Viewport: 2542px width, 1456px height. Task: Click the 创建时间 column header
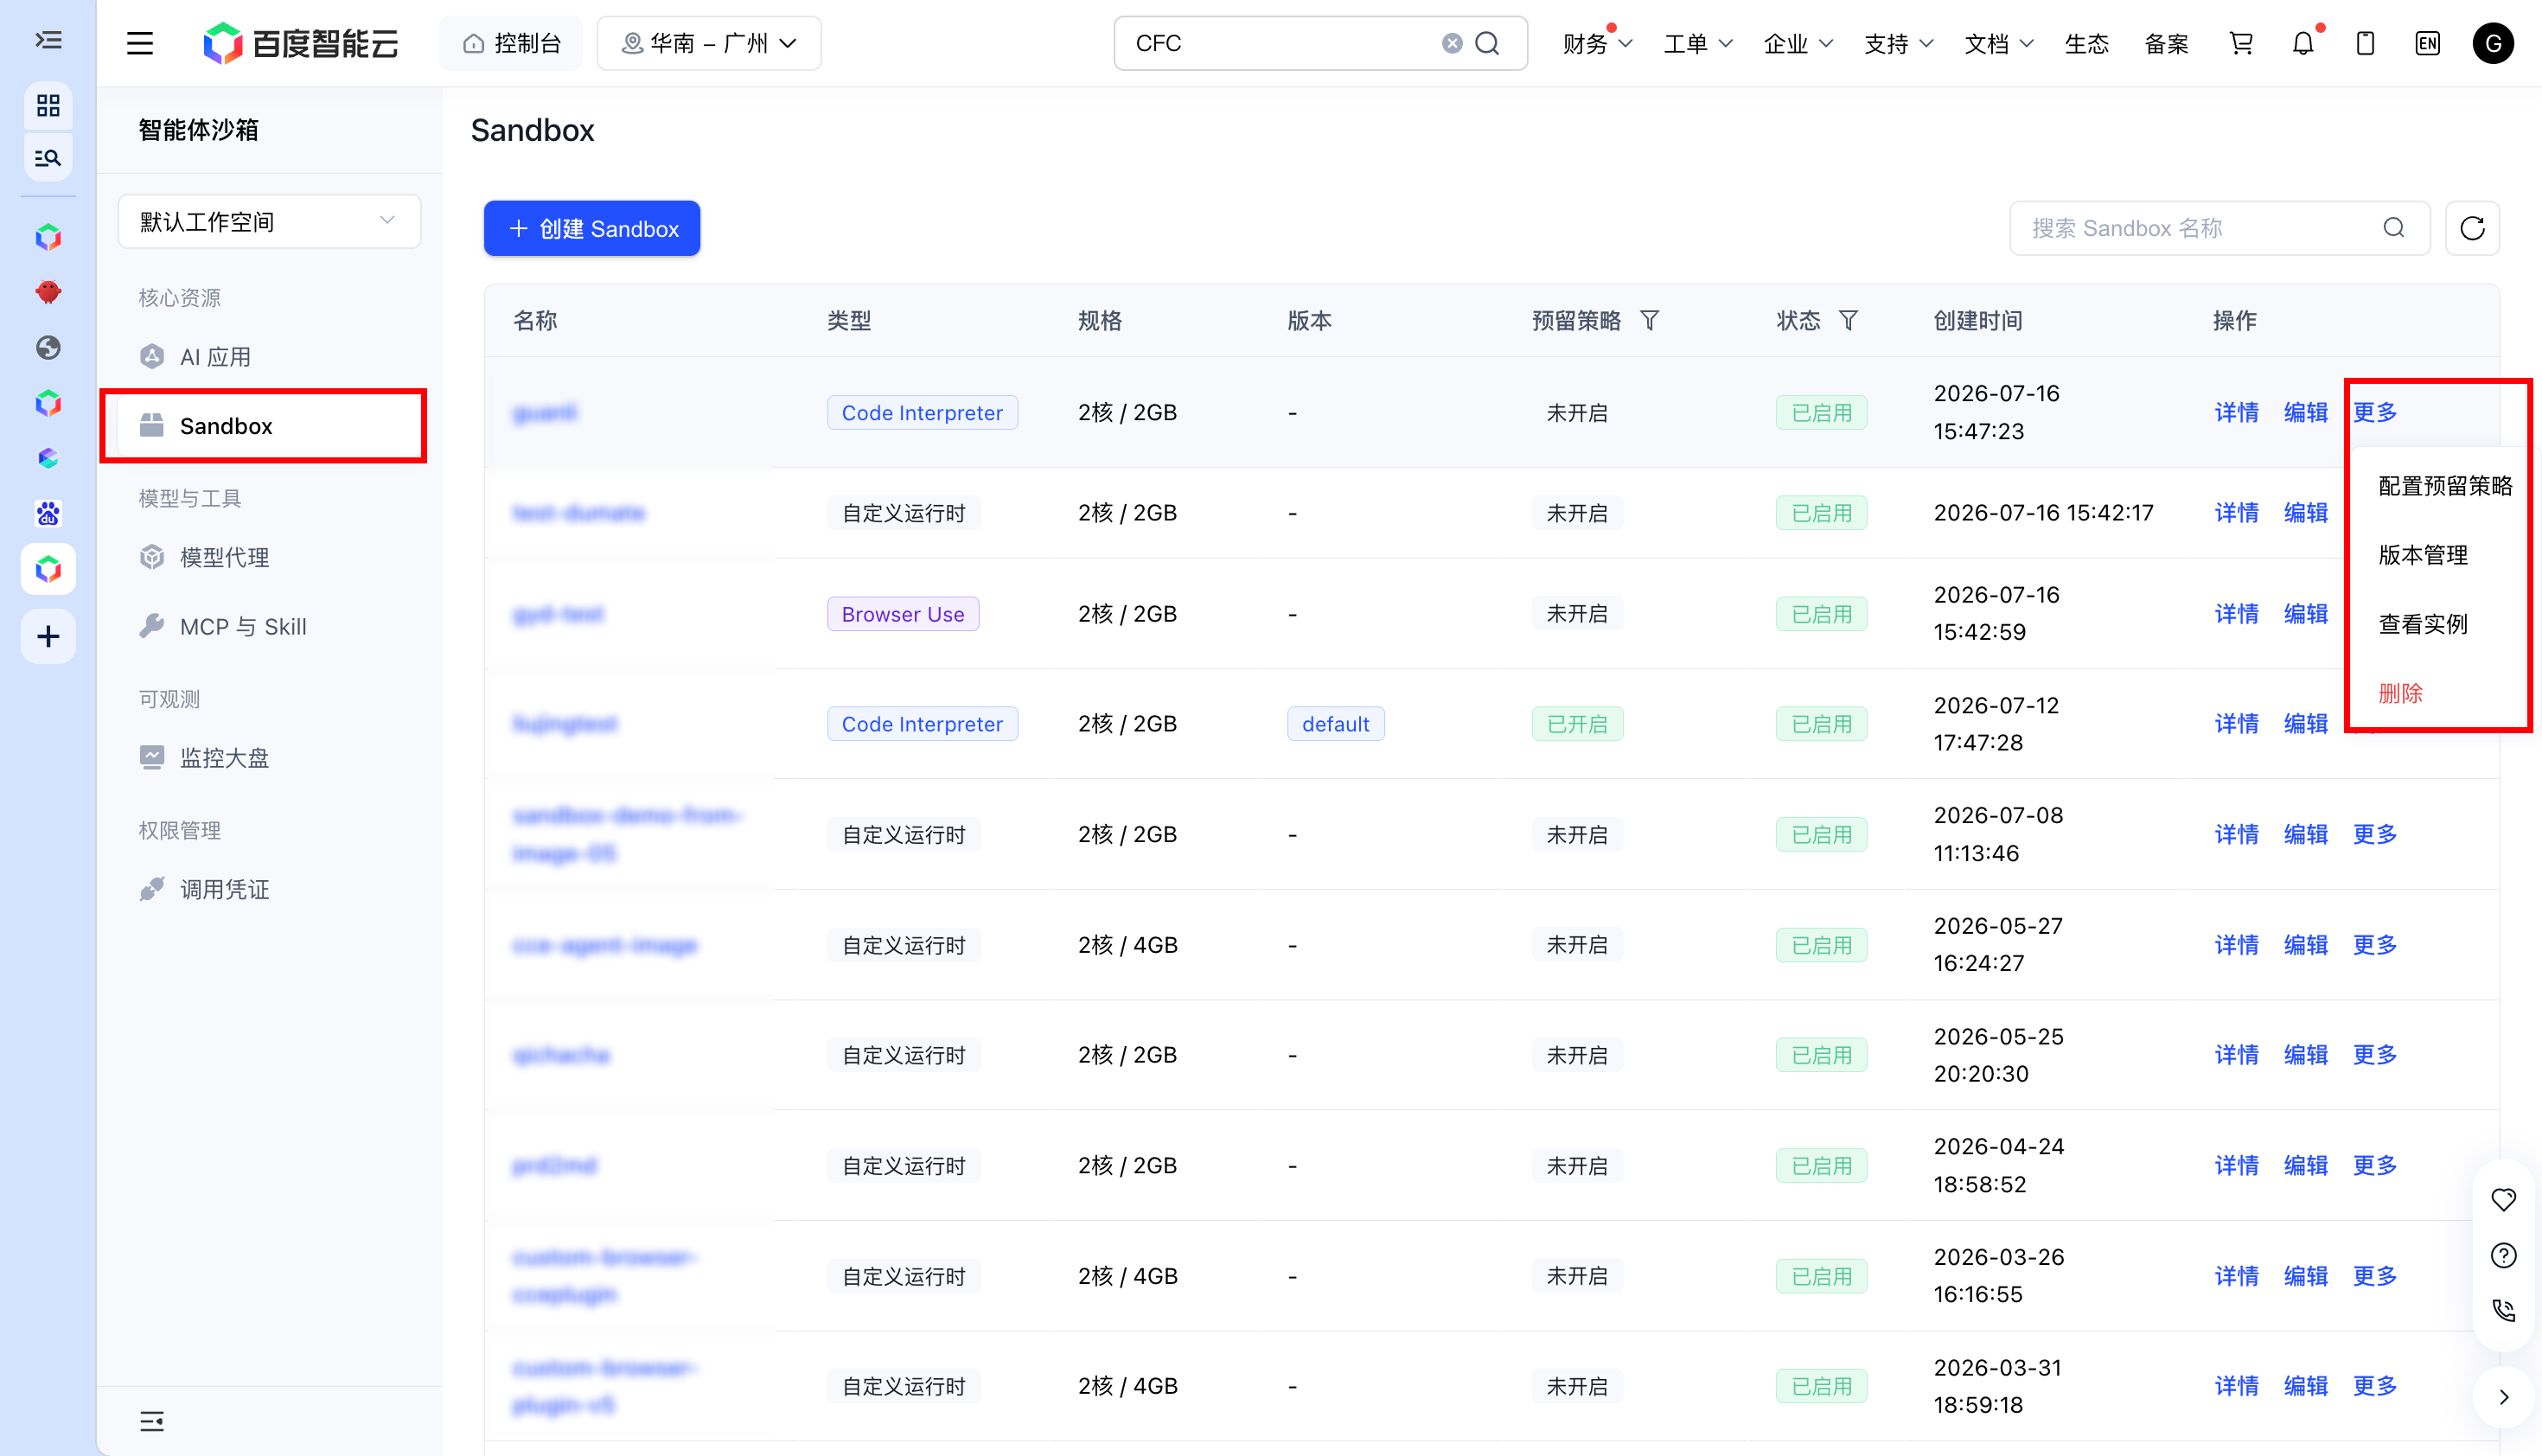[x=1977, y=320]
